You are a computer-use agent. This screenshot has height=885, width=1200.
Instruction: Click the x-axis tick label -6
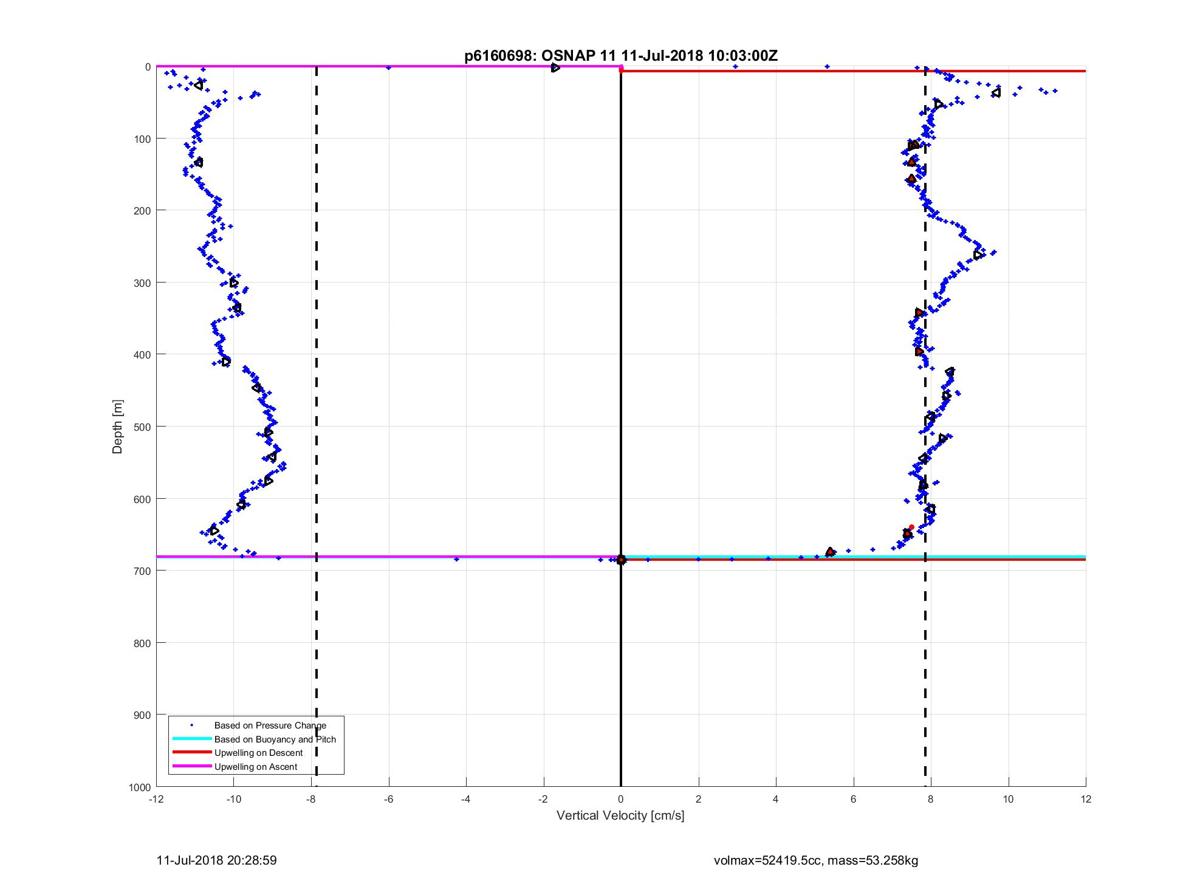388,799
